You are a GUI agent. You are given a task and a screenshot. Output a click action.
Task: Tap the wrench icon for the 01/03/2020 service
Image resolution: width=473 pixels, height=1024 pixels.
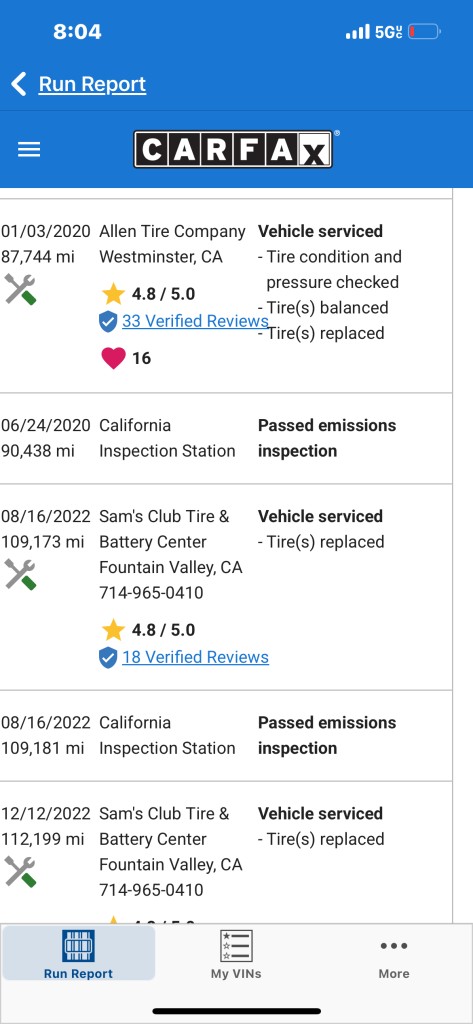[x=20, y=289]
